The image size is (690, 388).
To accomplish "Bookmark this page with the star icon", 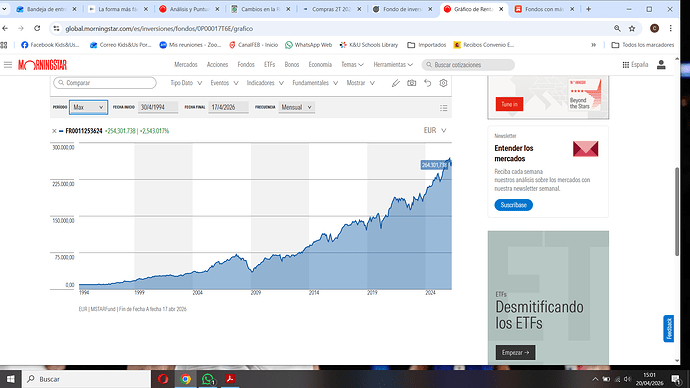I will click(x=632, y=28).
